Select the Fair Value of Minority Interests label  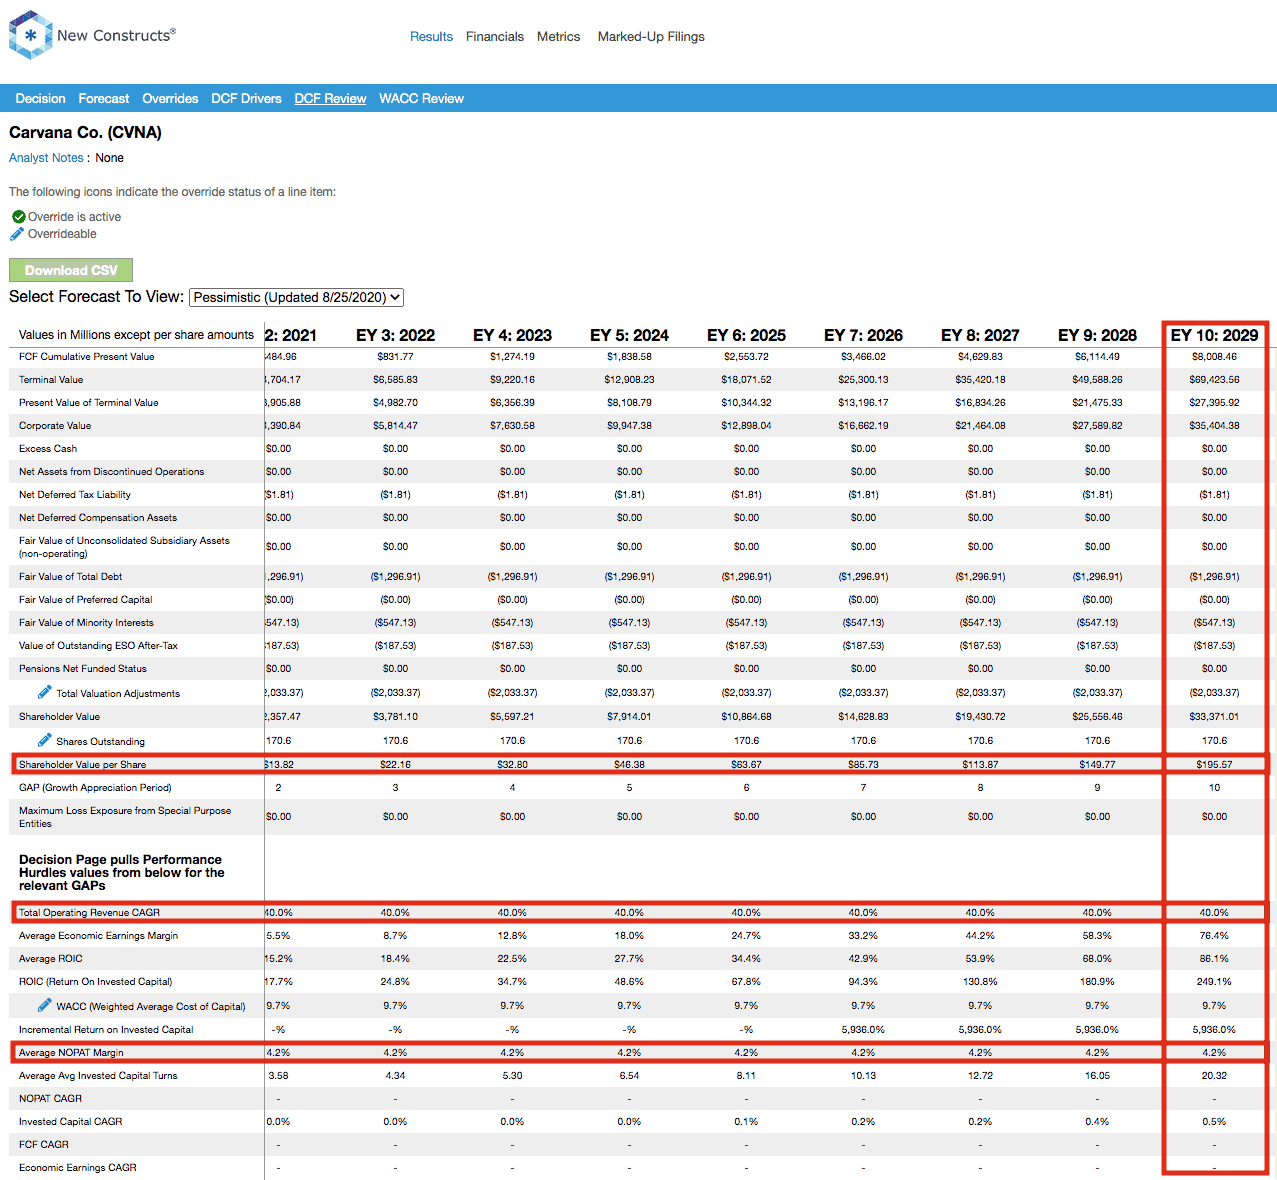[86, 622]
